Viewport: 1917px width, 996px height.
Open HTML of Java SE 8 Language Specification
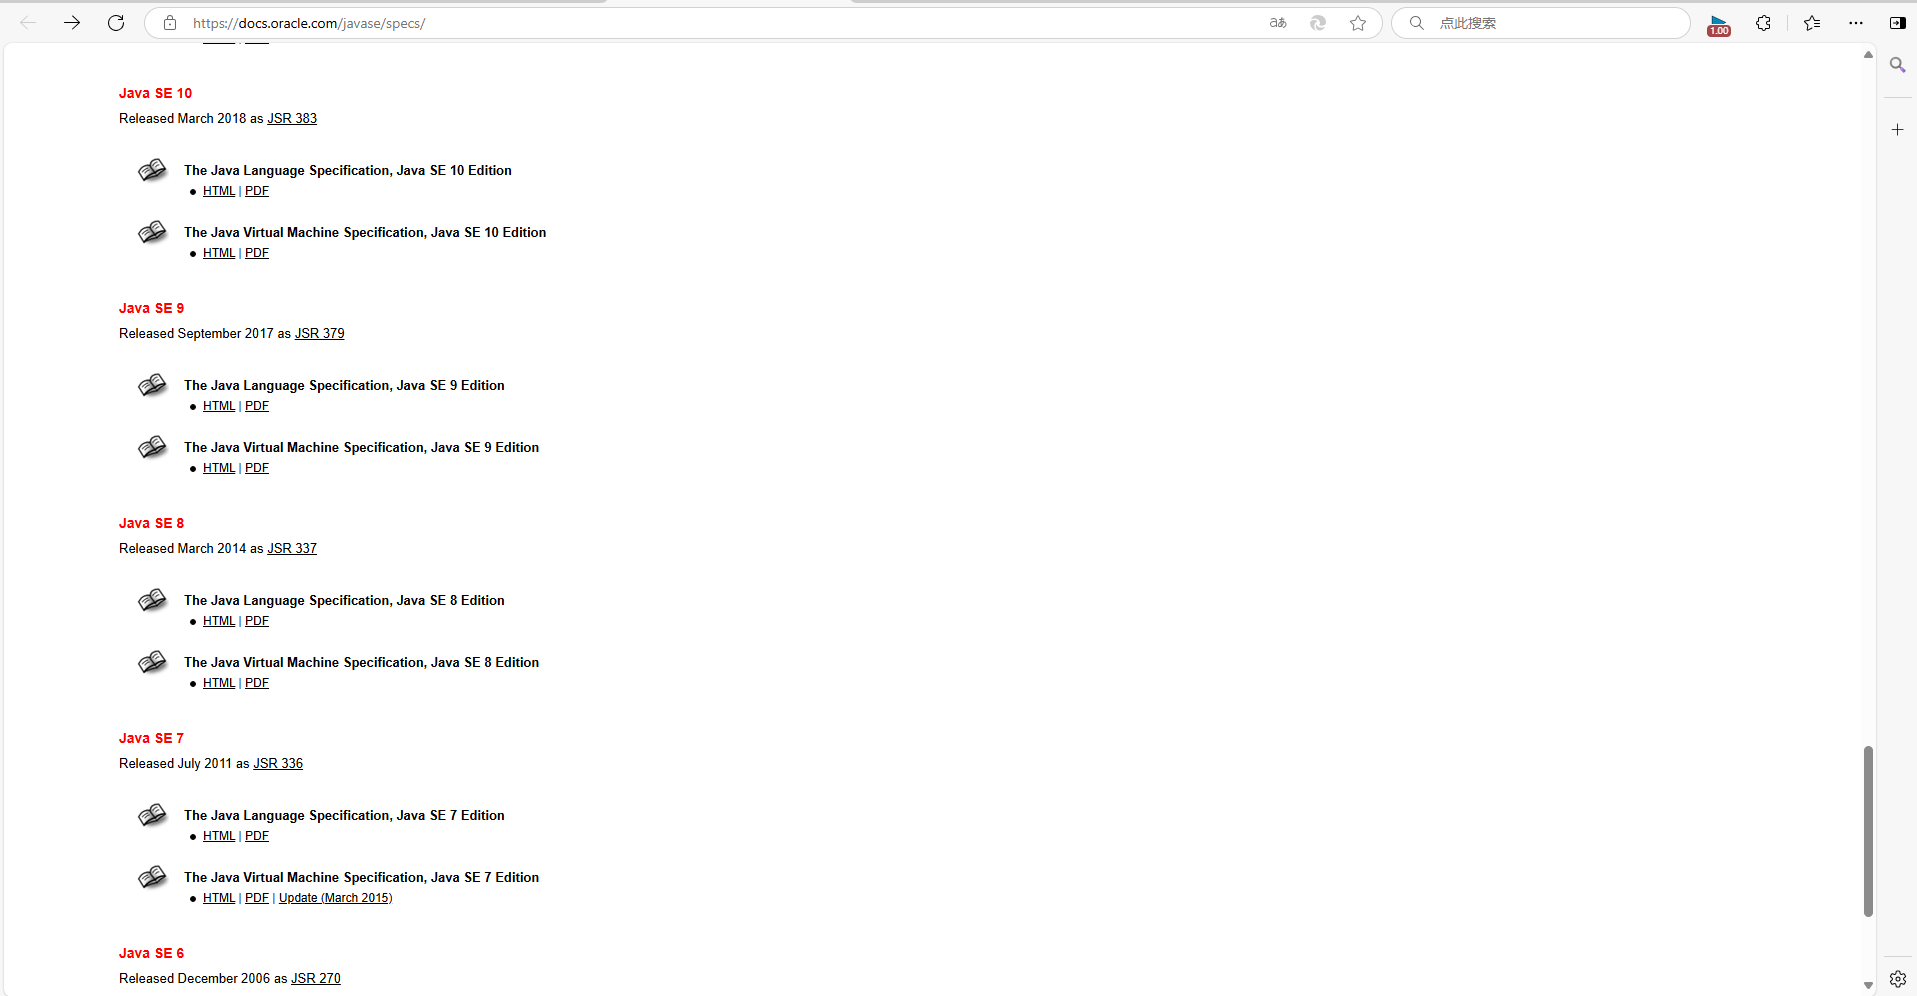click(x=219, y=621)
